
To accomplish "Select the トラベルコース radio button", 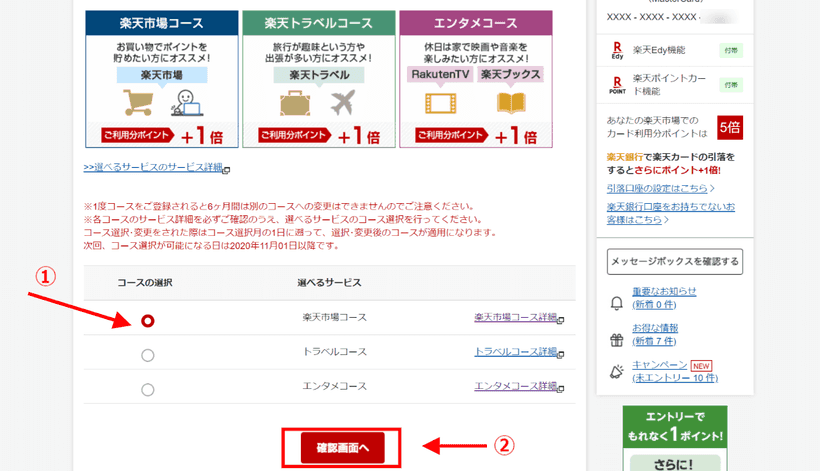I will tap(147, 355).
